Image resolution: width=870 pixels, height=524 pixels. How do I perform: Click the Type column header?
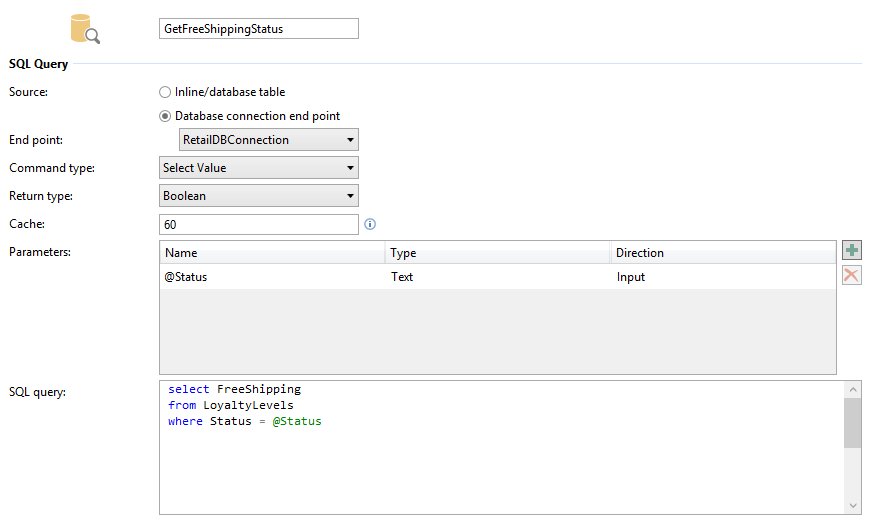497,253
